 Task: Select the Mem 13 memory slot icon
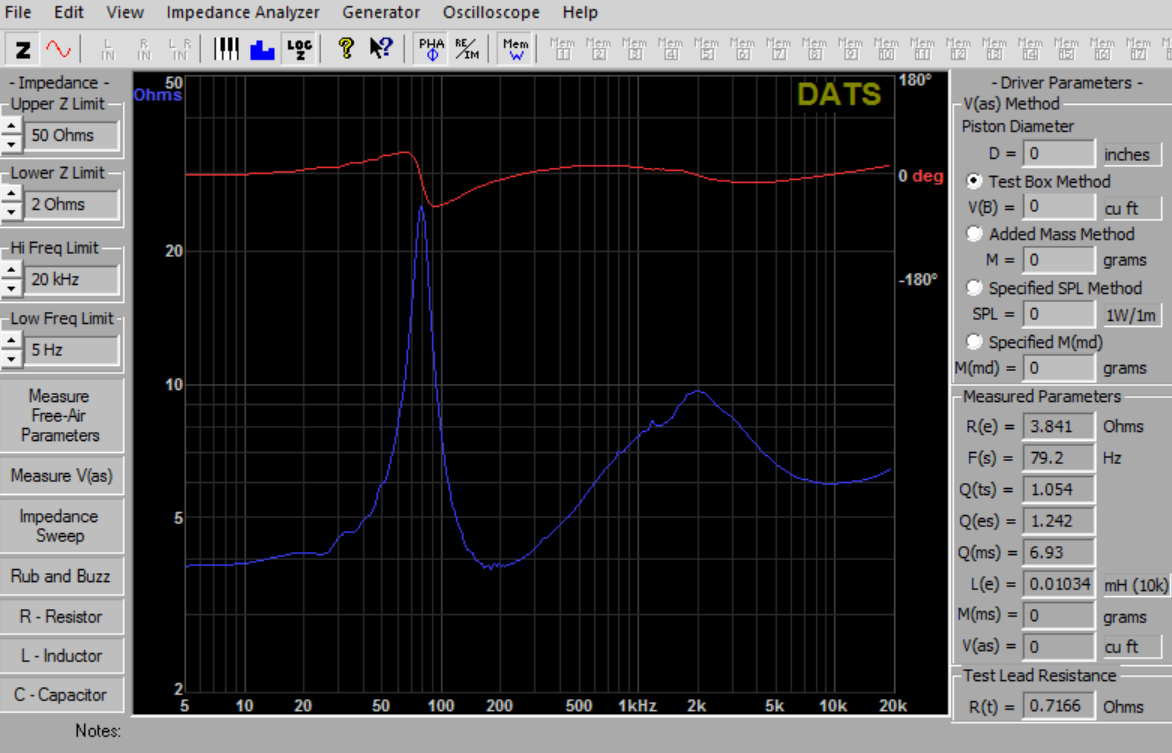tap(993, 49)
